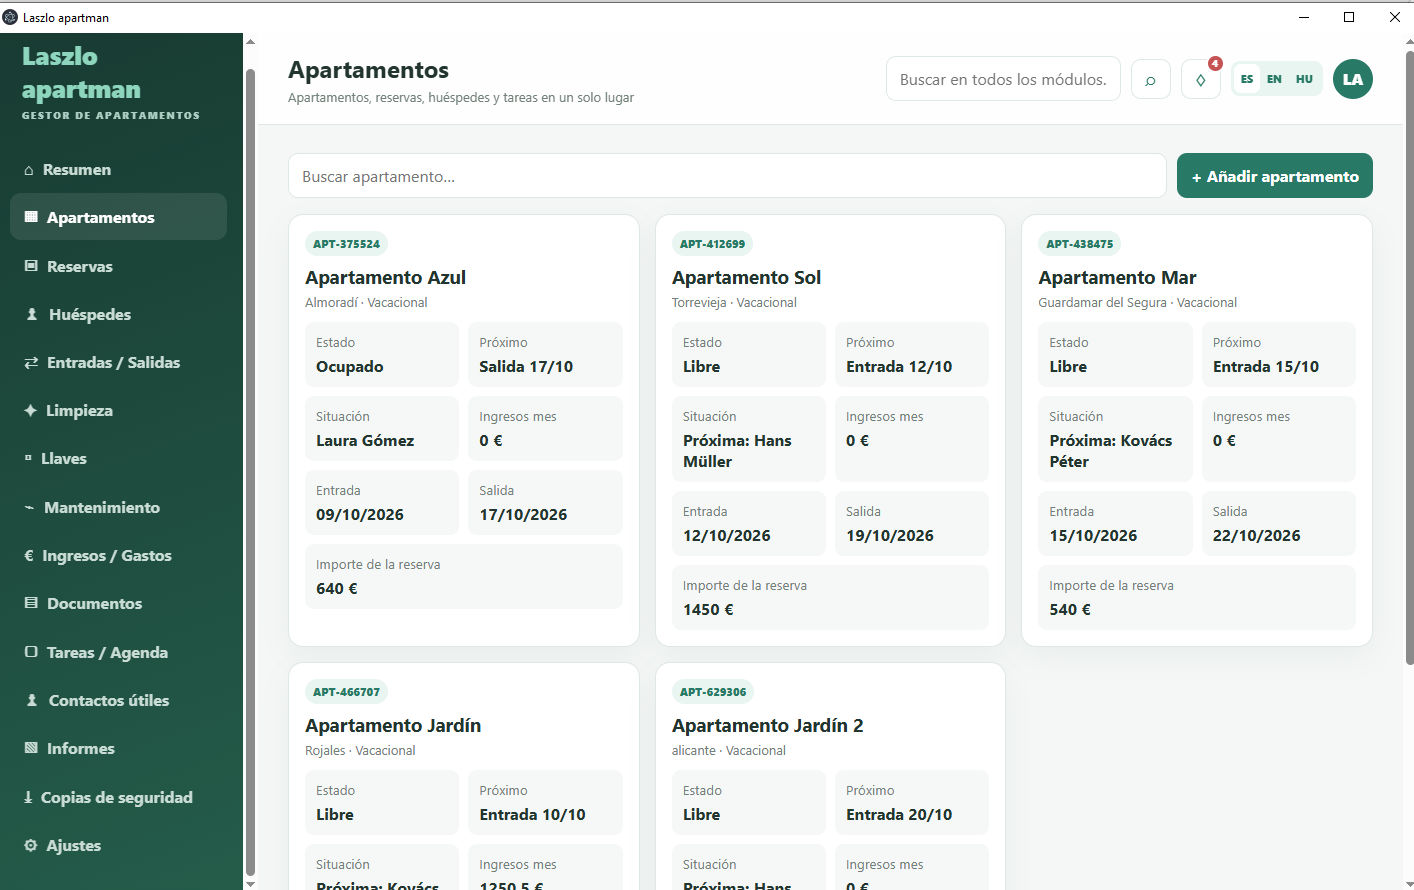This screenshot has height=890, width=1414.
Task: Open the LA user avatar
Action: coord(1353,79)
